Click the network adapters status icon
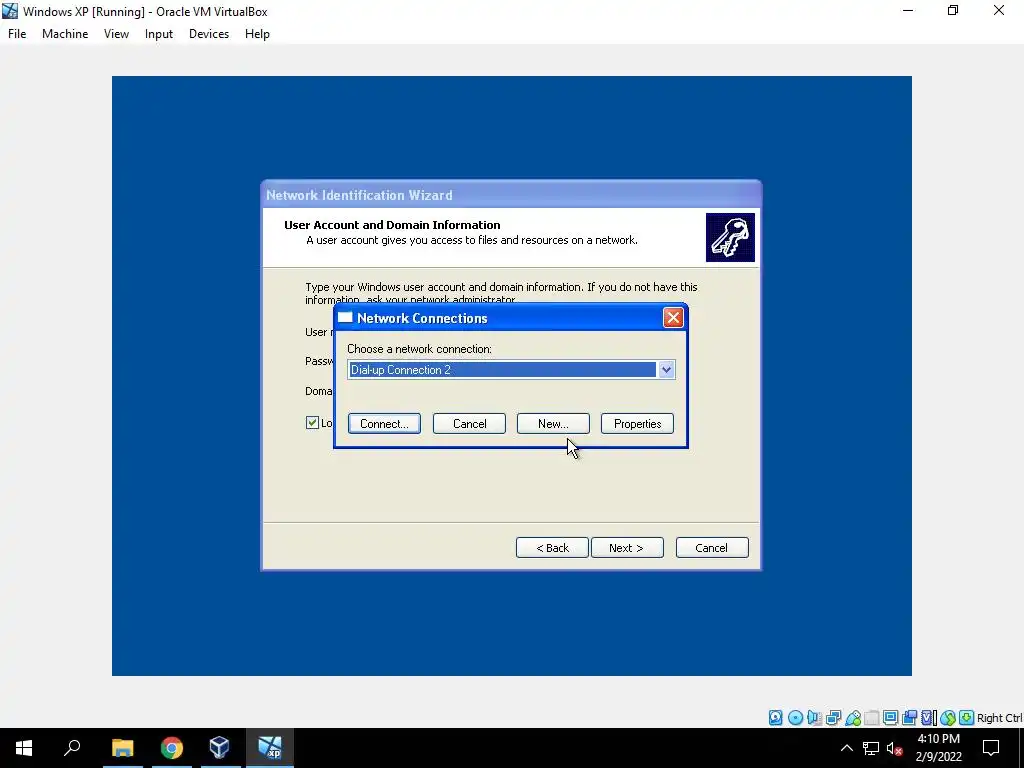Image resolution: width=1024 pixels, height=768 pixels. 833,718
